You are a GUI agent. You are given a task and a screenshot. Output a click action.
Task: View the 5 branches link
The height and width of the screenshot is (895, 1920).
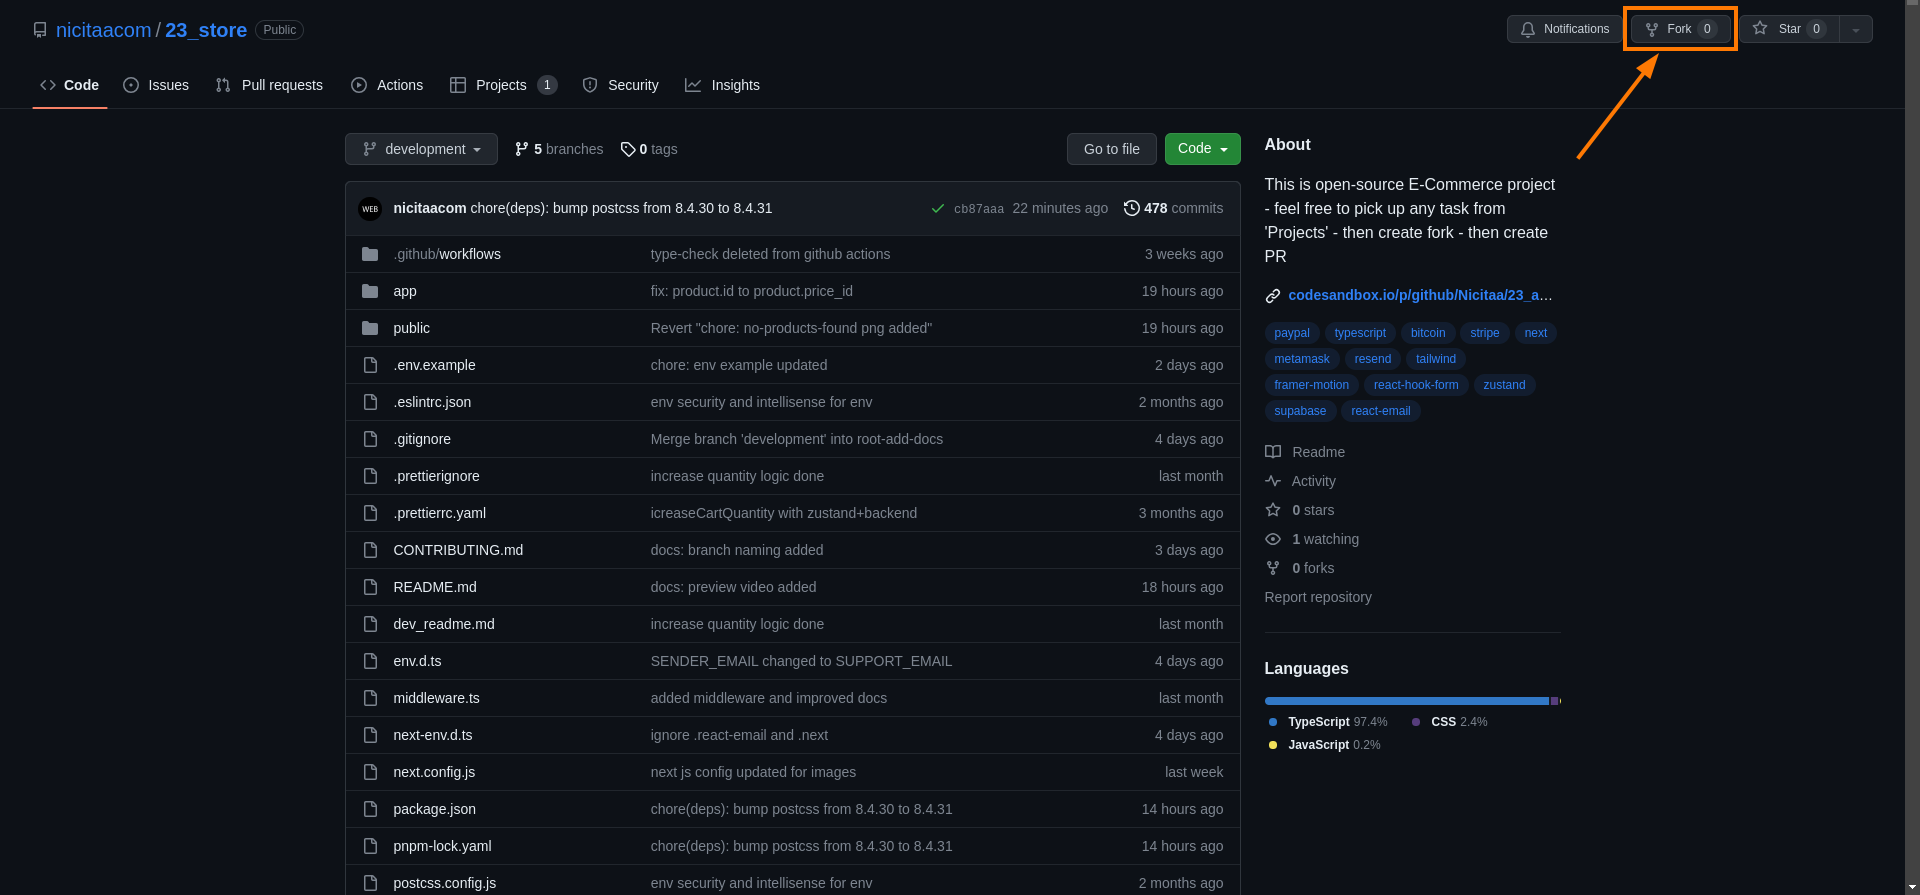coord(559,149)
